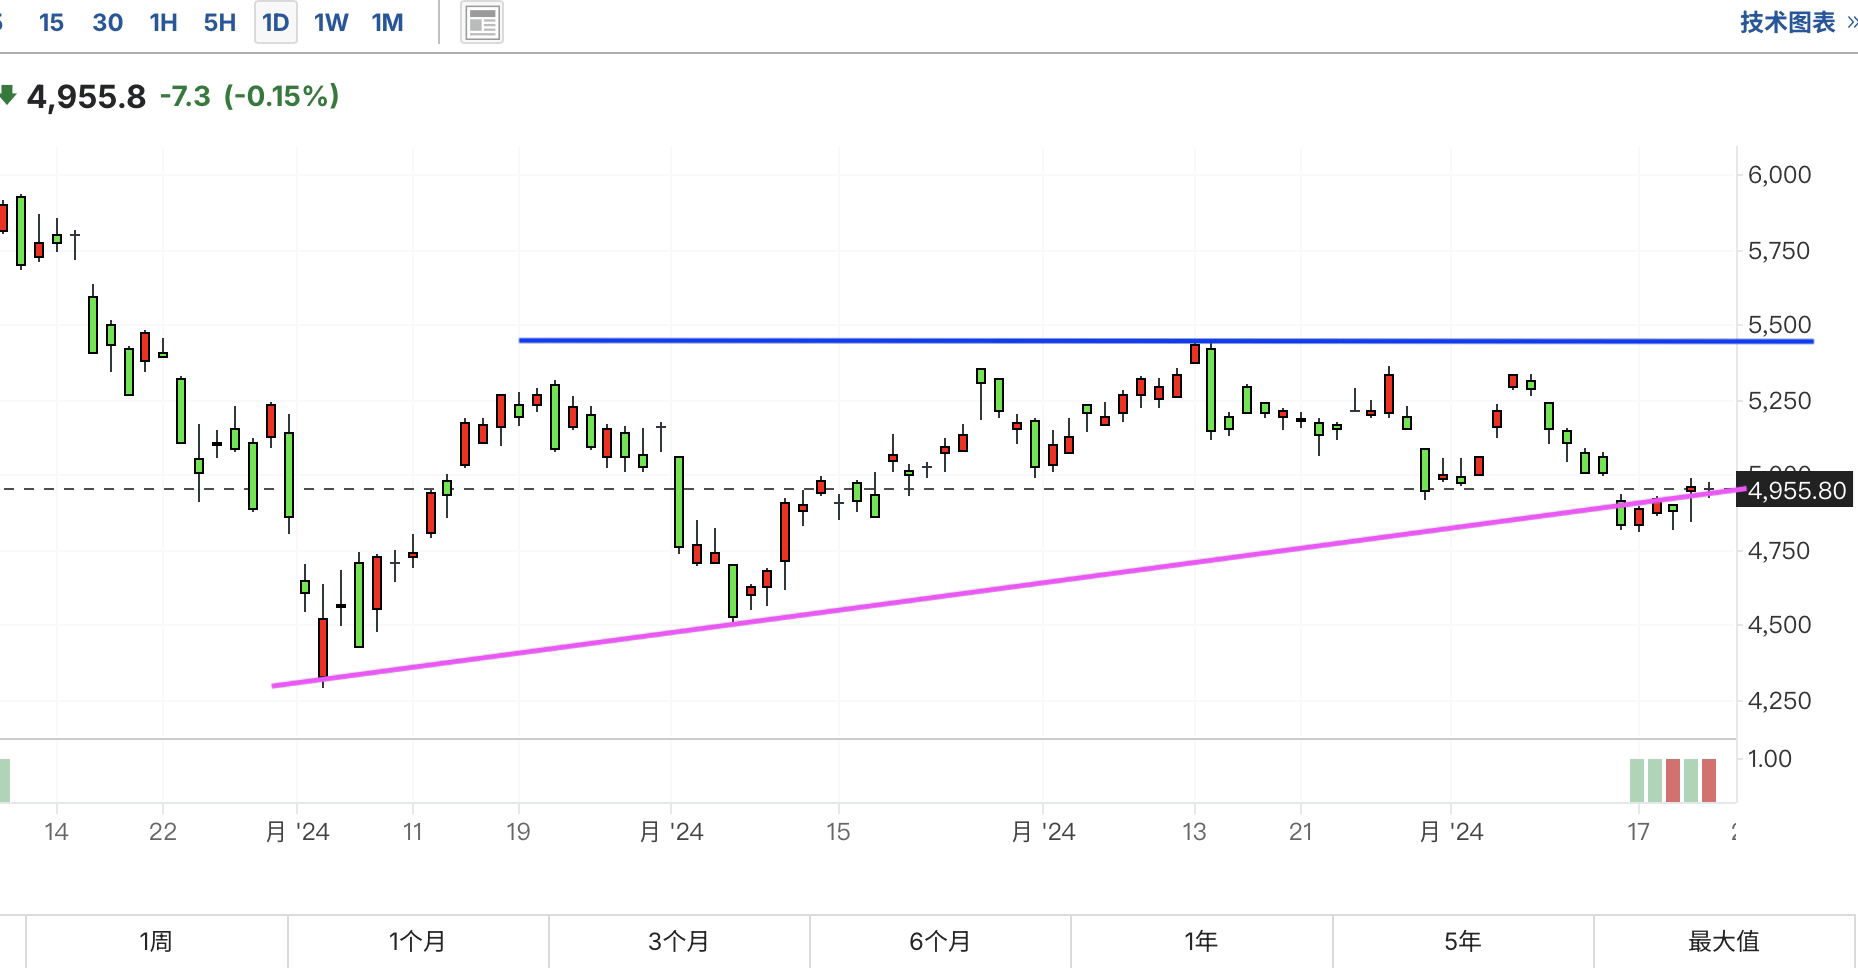The width and height of the screenshot is (1858, 968).
Task: Set range to 5年
Action: pos(1462,941)
